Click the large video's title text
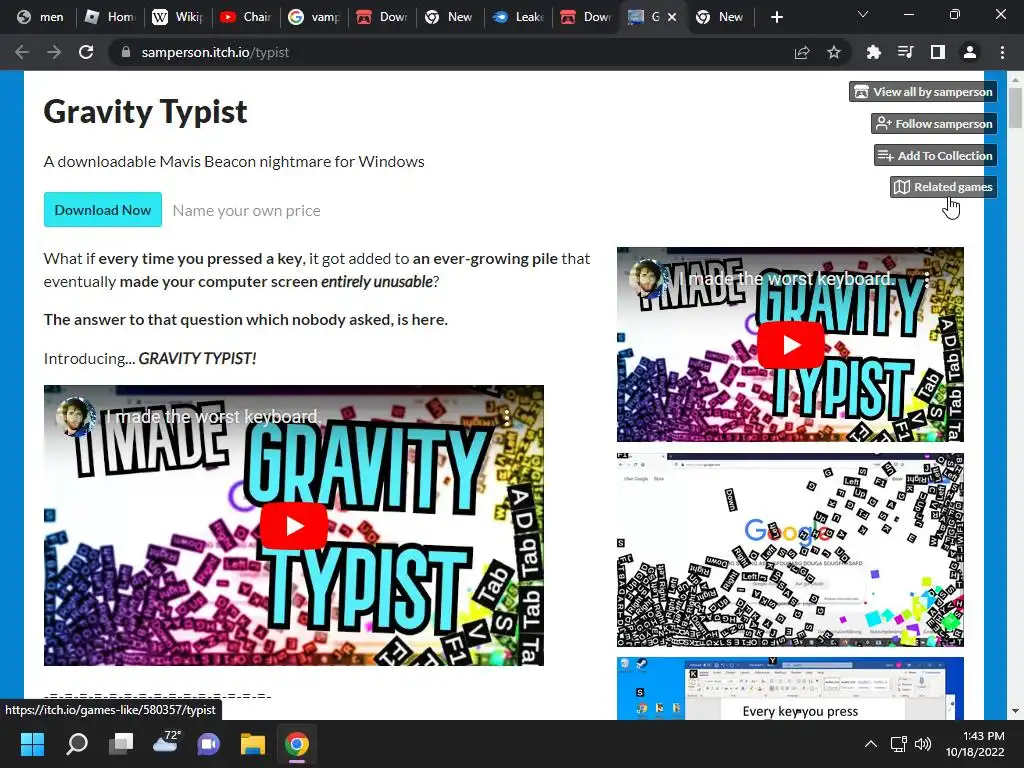This screenshot has width=1024, height=768. click(x=212, y=417)
